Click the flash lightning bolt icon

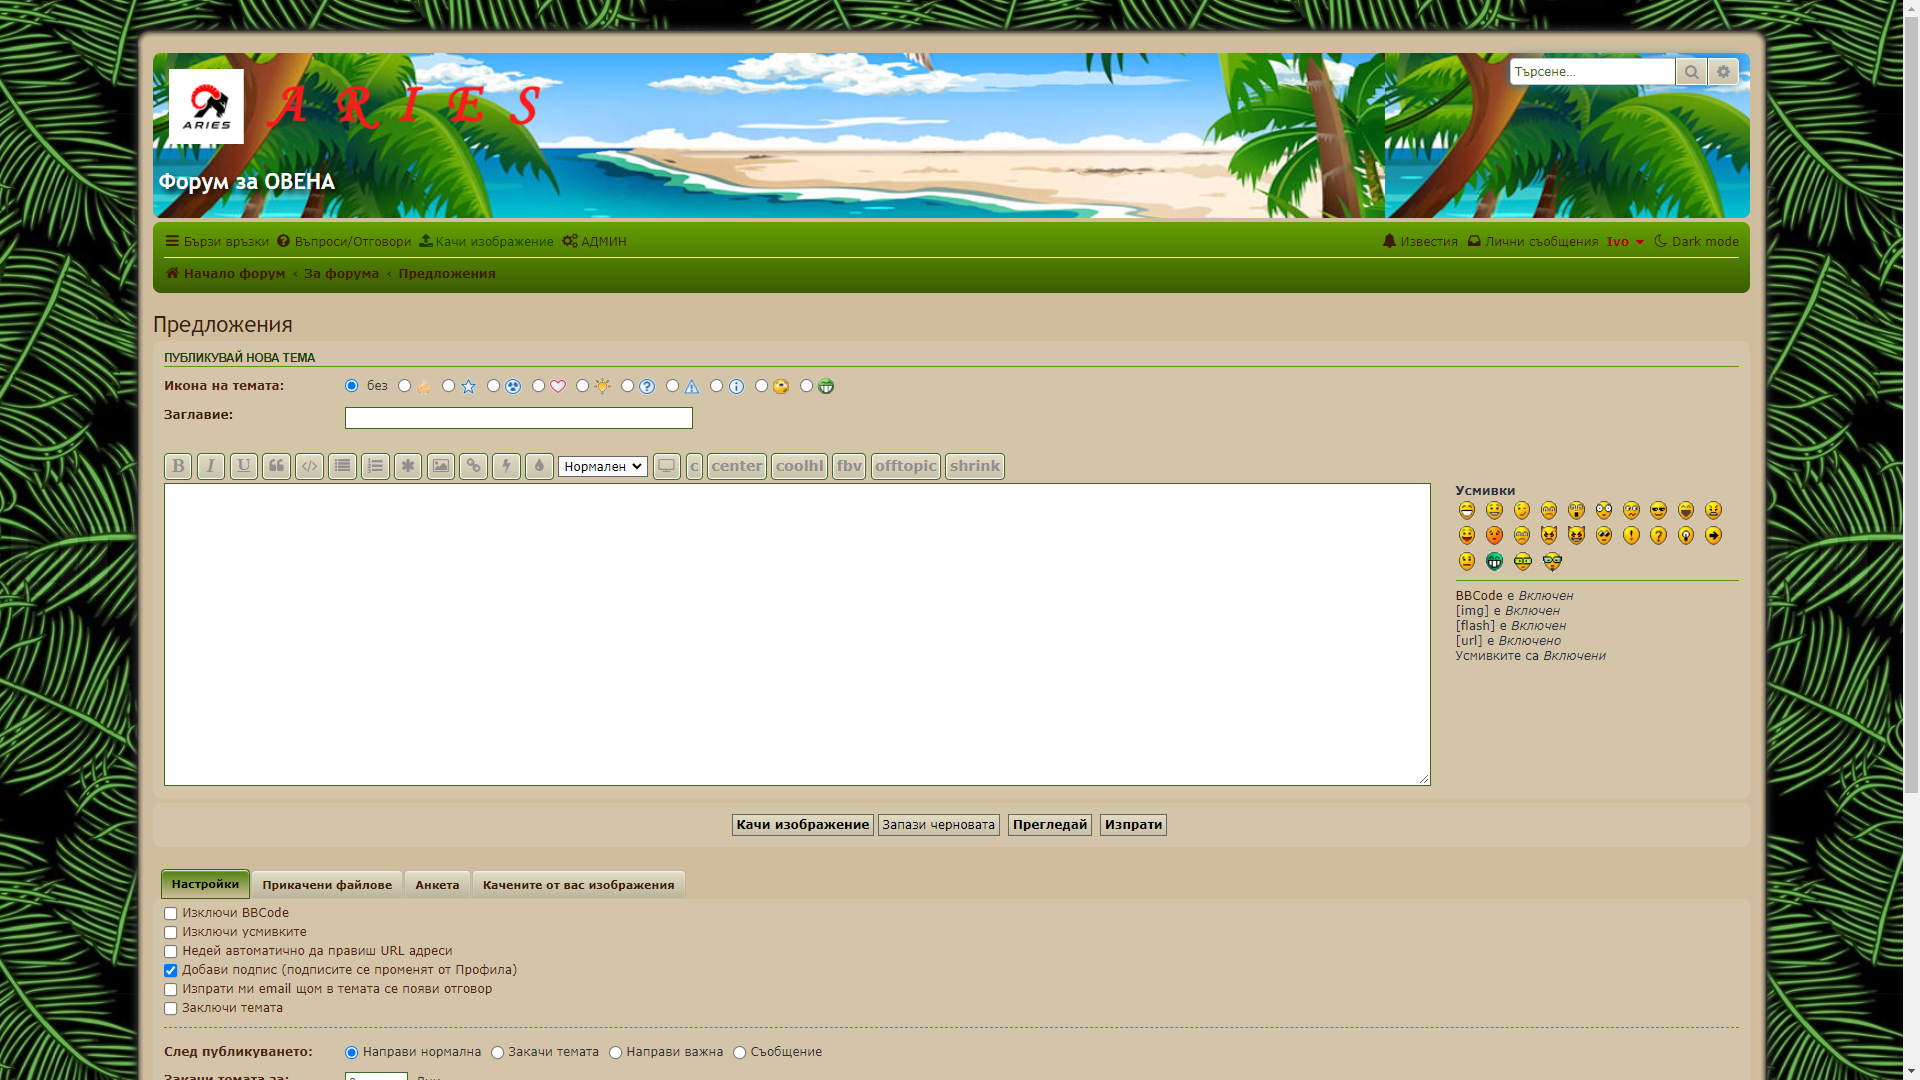coord(506,466)
